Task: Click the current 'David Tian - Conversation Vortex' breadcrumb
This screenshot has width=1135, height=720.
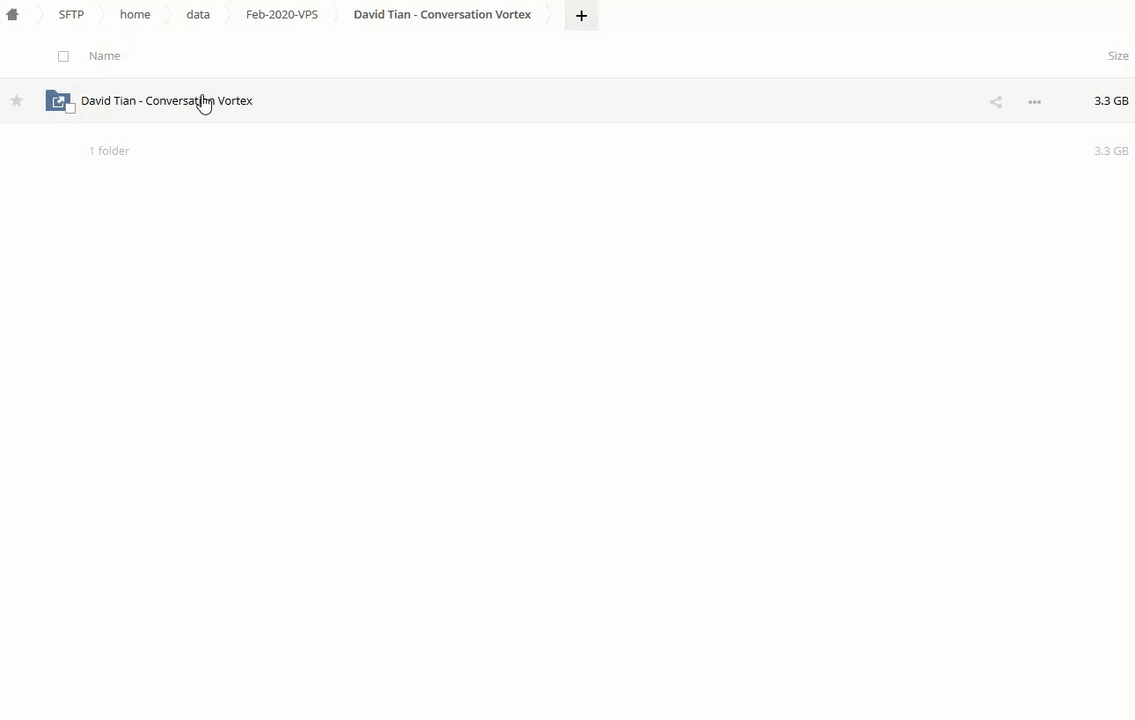Action: coord(442,15)
